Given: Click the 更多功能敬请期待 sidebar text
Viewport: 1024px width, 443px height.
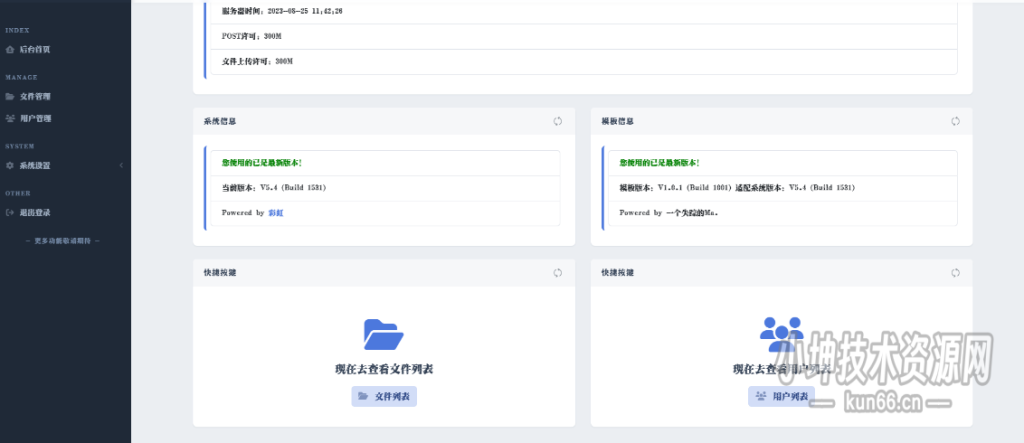Looking at the screenshot, I should coord(63,241).
